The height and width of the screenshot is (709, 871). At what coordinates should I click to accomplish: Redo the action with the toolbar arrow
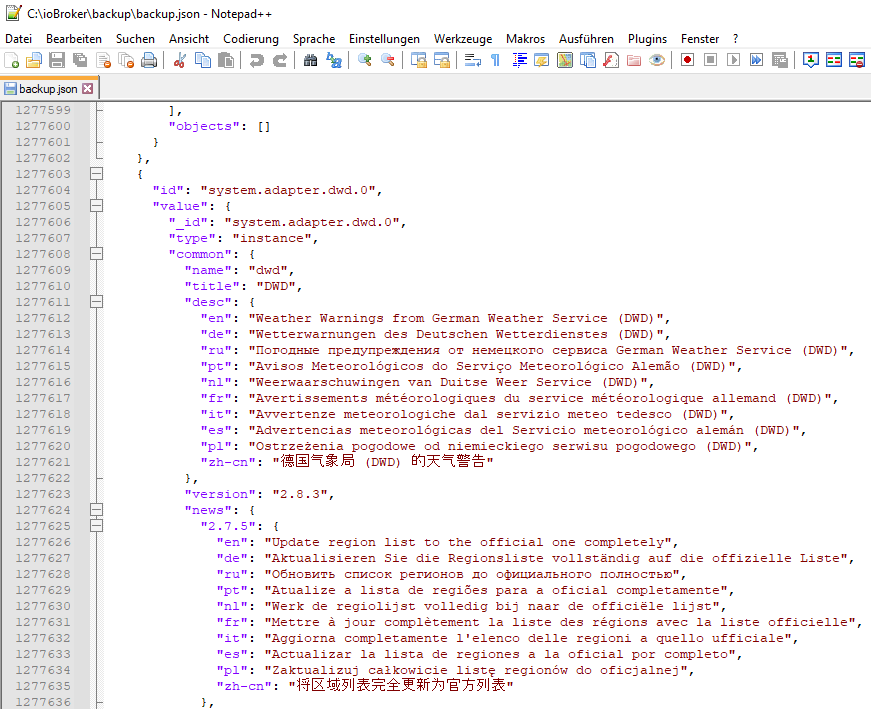[279, 60]
